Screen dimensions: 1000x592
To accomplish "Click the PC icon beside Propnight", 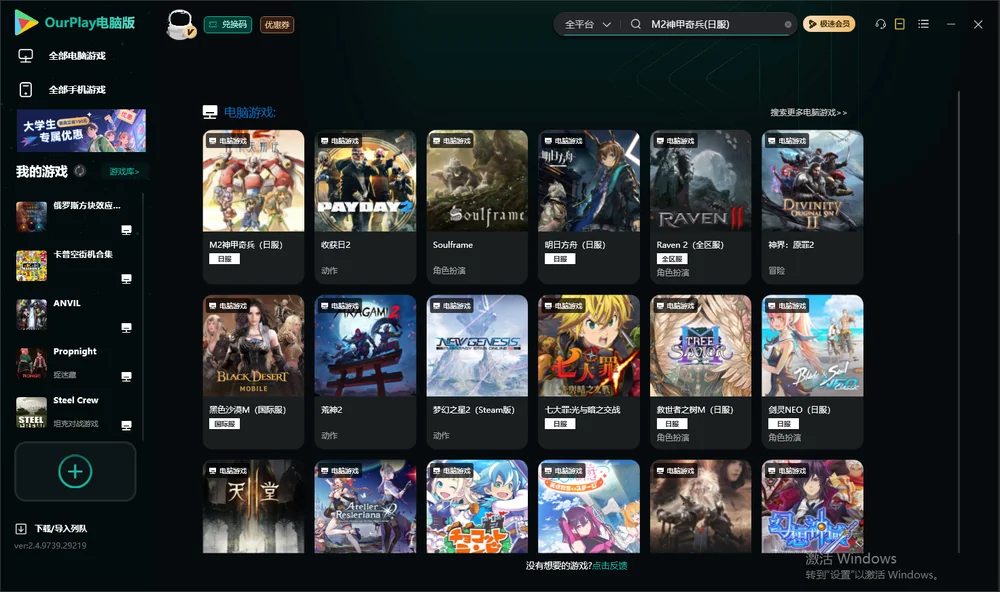I will point(126,376).
